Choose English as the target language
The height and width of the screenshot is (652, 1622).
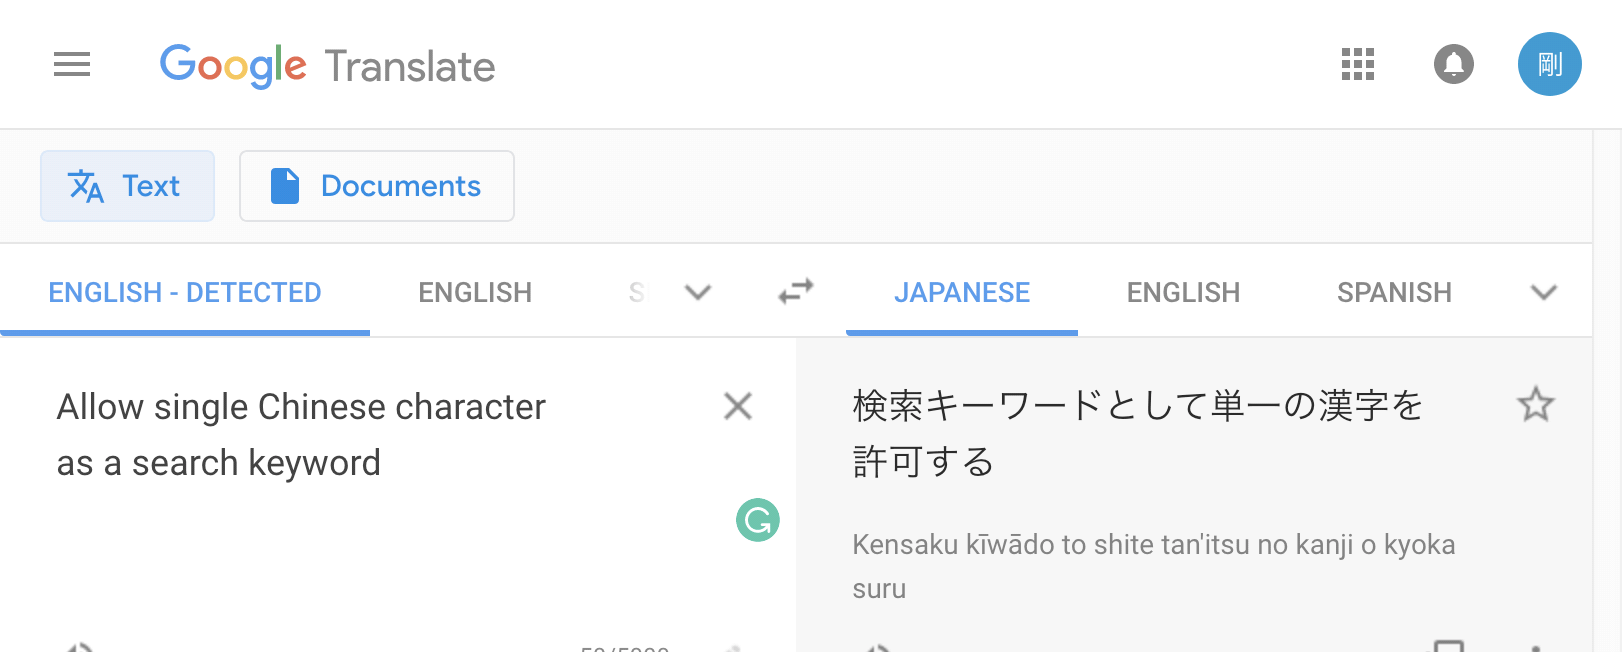1183,293
